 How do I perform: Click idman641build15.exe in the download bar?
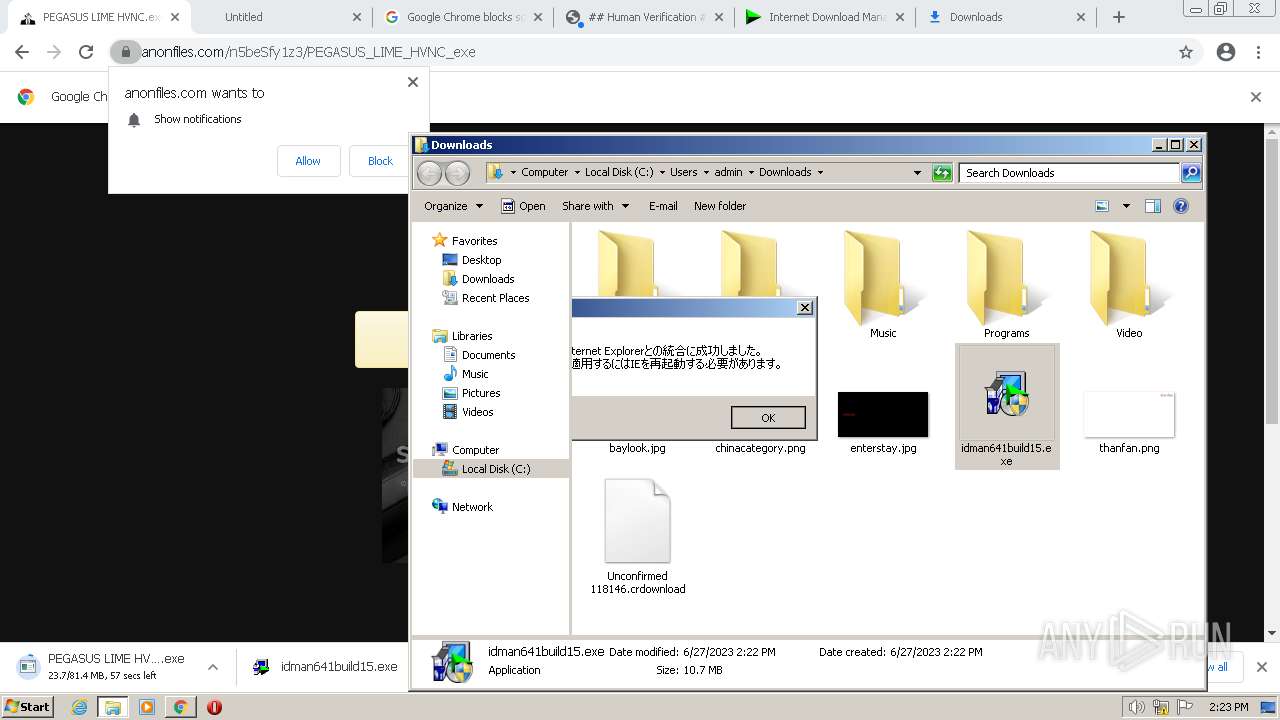(x=325, y=667)
